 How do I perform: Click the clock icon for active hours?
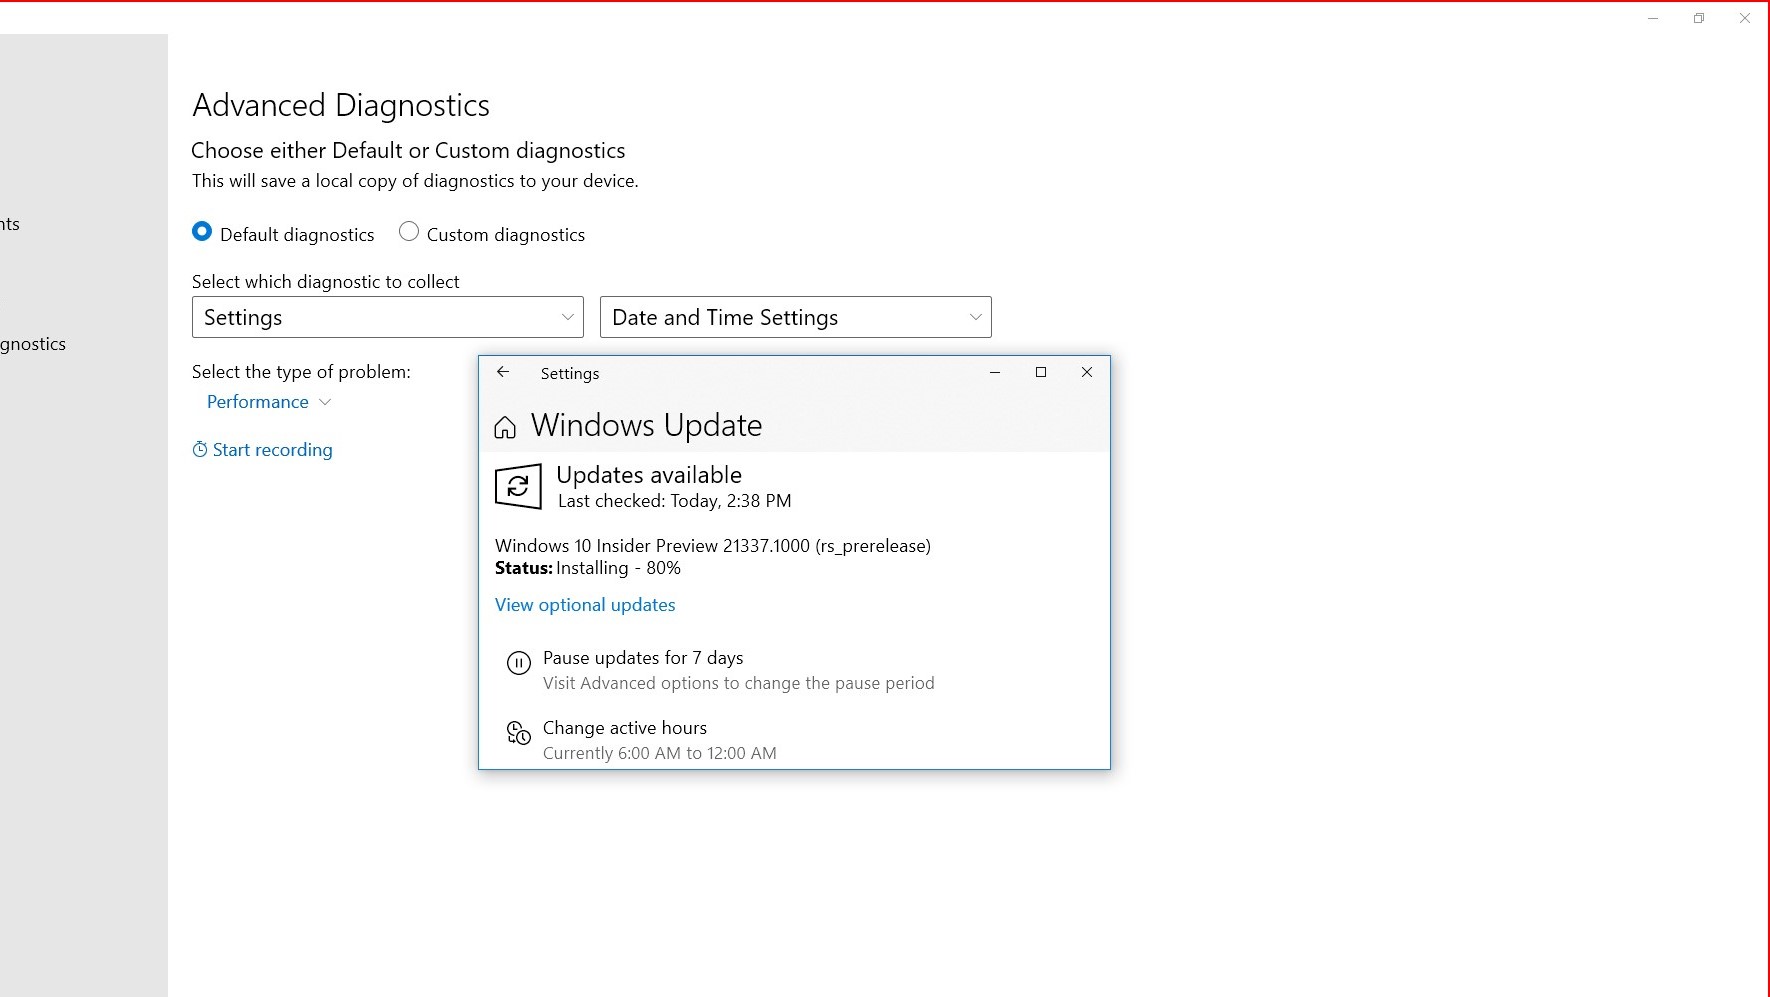point(518,733)
